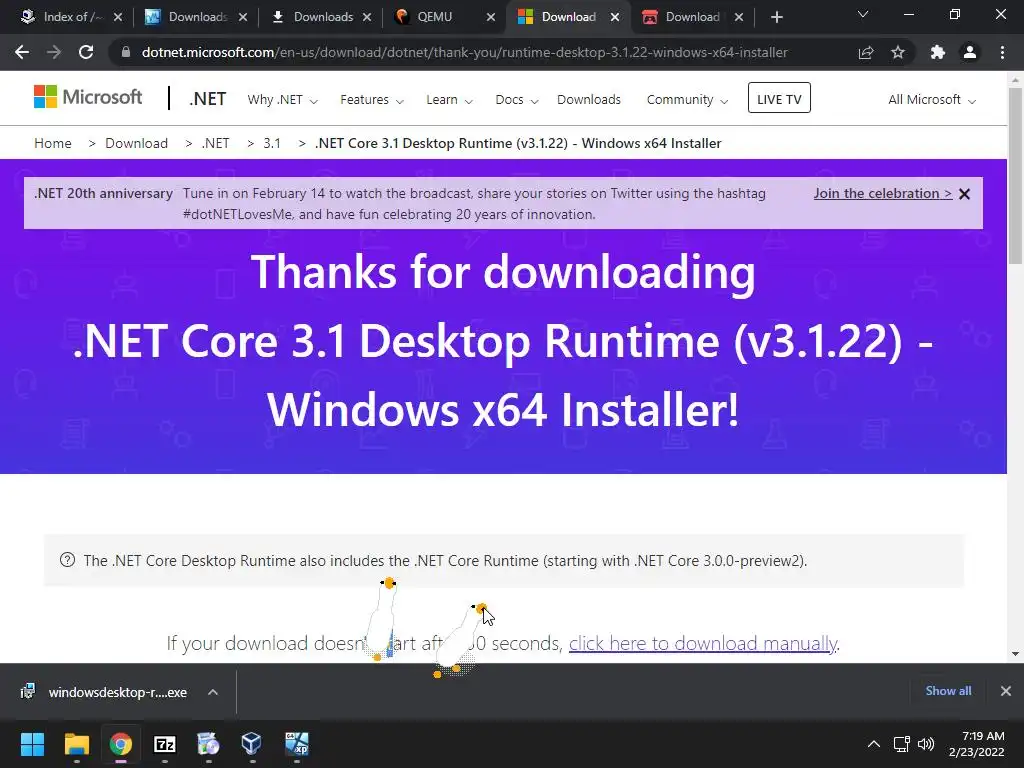1024x768 pixels.
Task: Open windowsdesktop-r....exe download options chevron
Action: point(213,692)
